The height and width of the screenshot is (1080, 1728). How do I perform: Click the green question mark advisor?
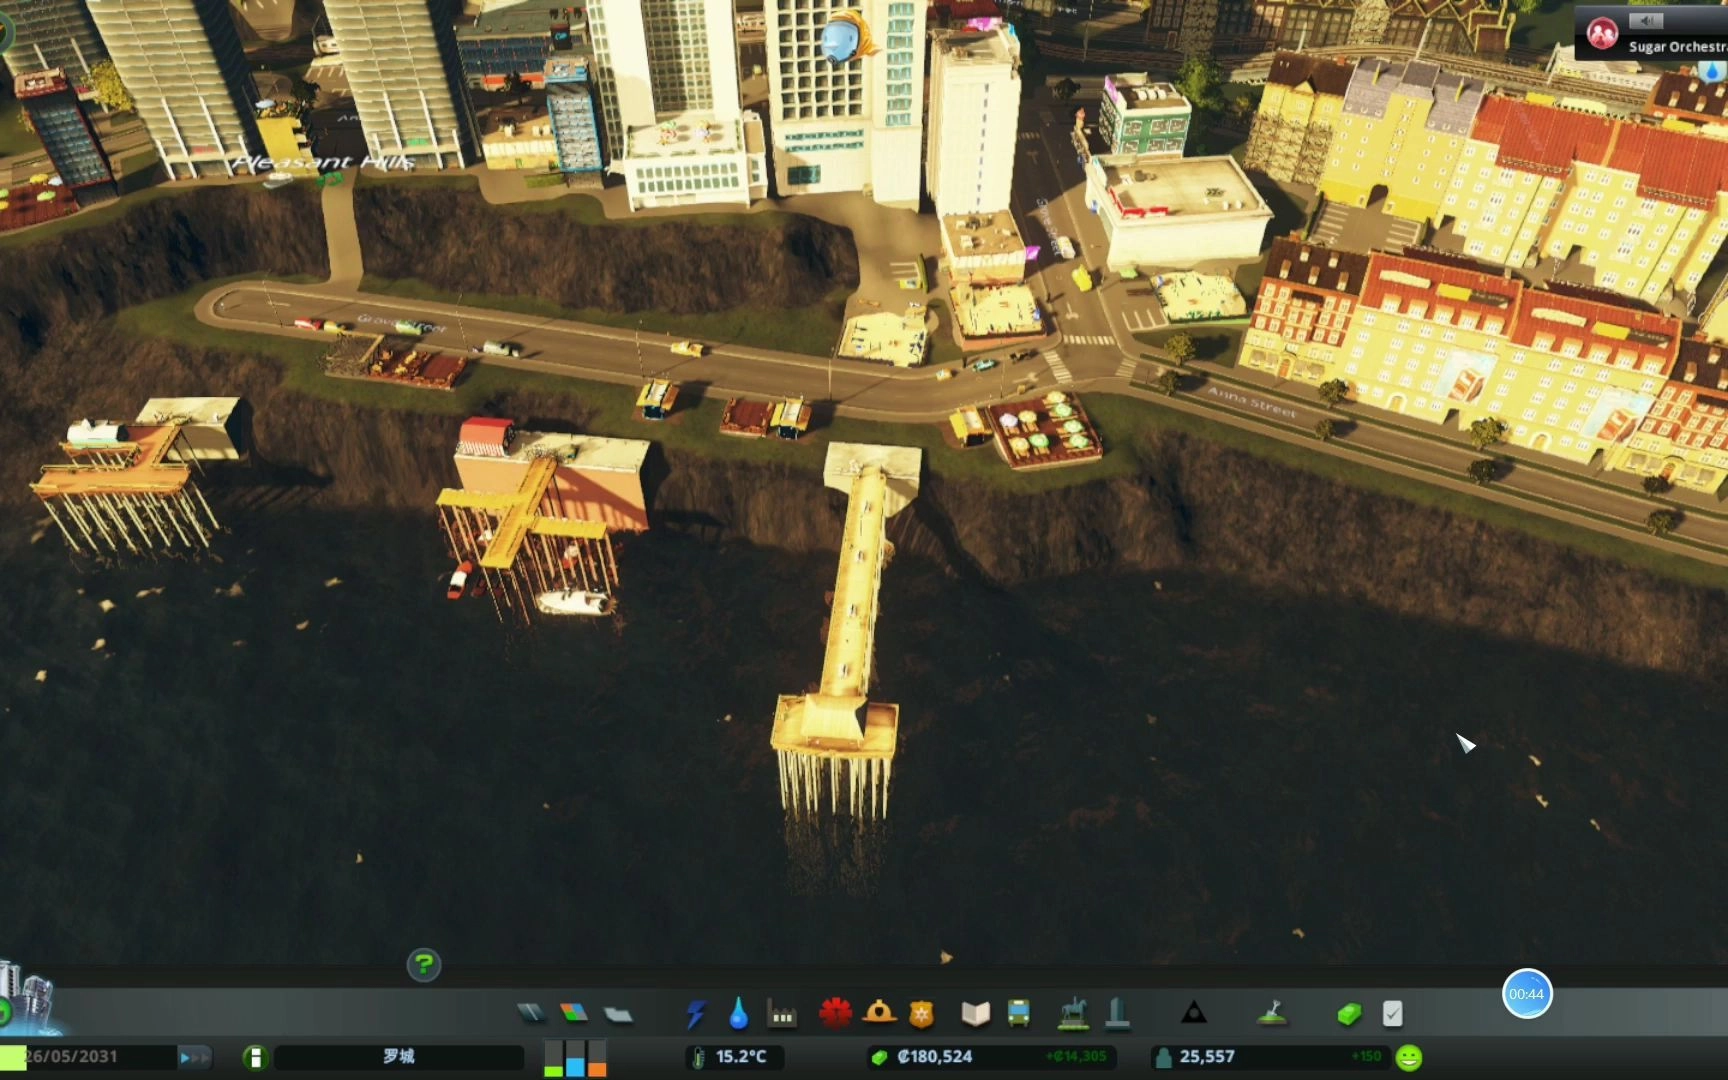point(424,965)
